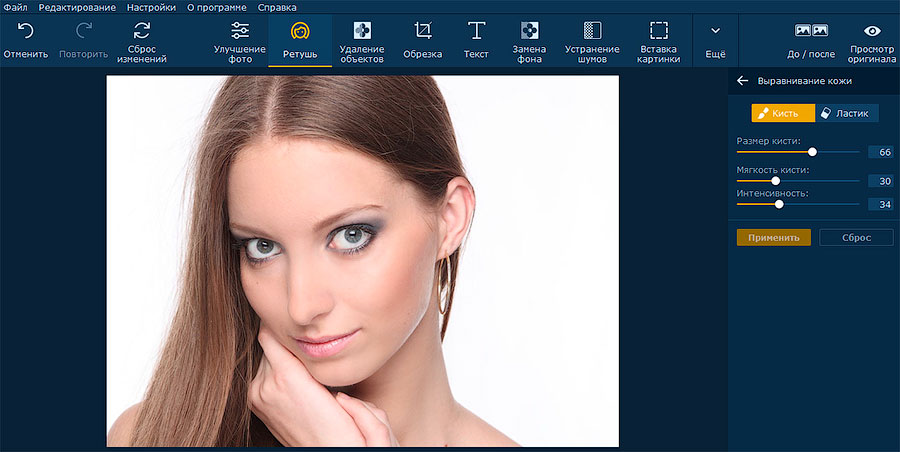Viewport: 900px width, 452px height.
Task: Open the Улучшение фото tool
Action: (x=240, y=41)
